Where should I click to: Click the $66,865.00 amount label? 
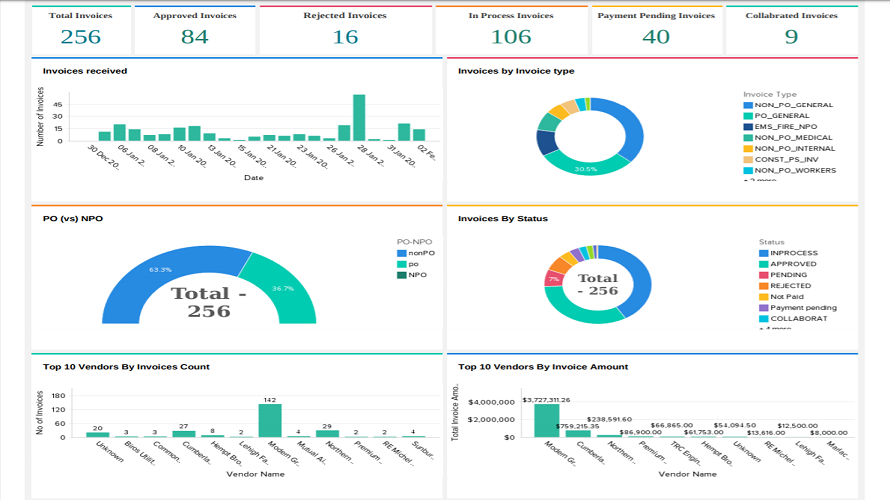coord(671,425)
